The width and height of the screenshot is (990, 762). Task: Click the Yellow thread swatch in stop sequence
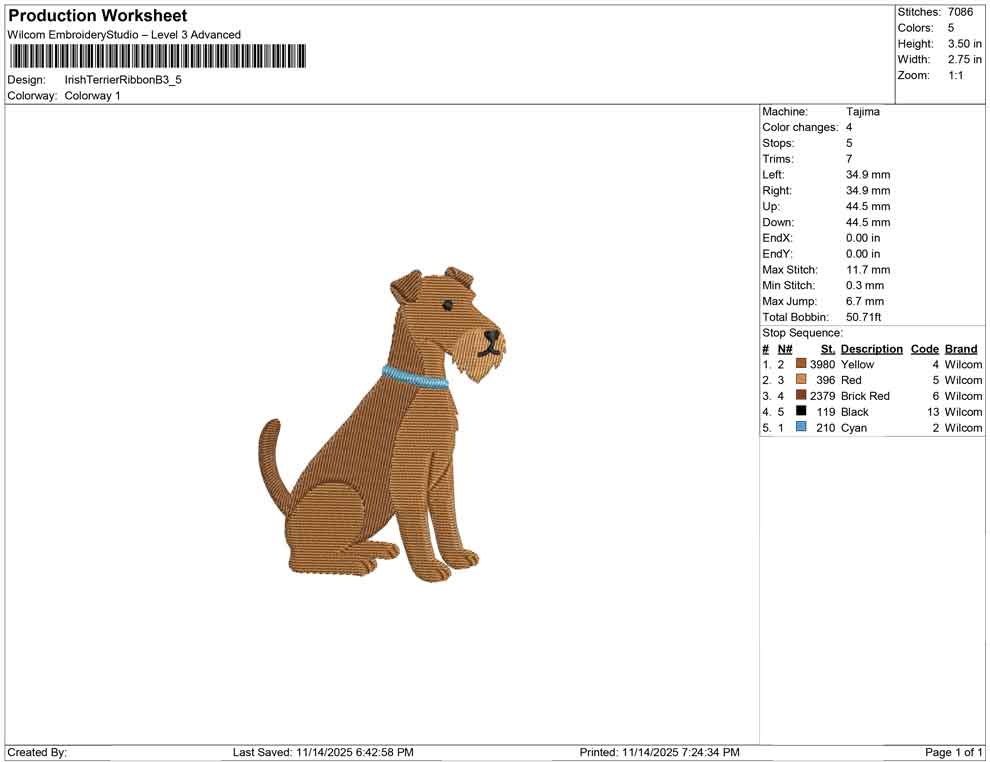pos(800,364)
